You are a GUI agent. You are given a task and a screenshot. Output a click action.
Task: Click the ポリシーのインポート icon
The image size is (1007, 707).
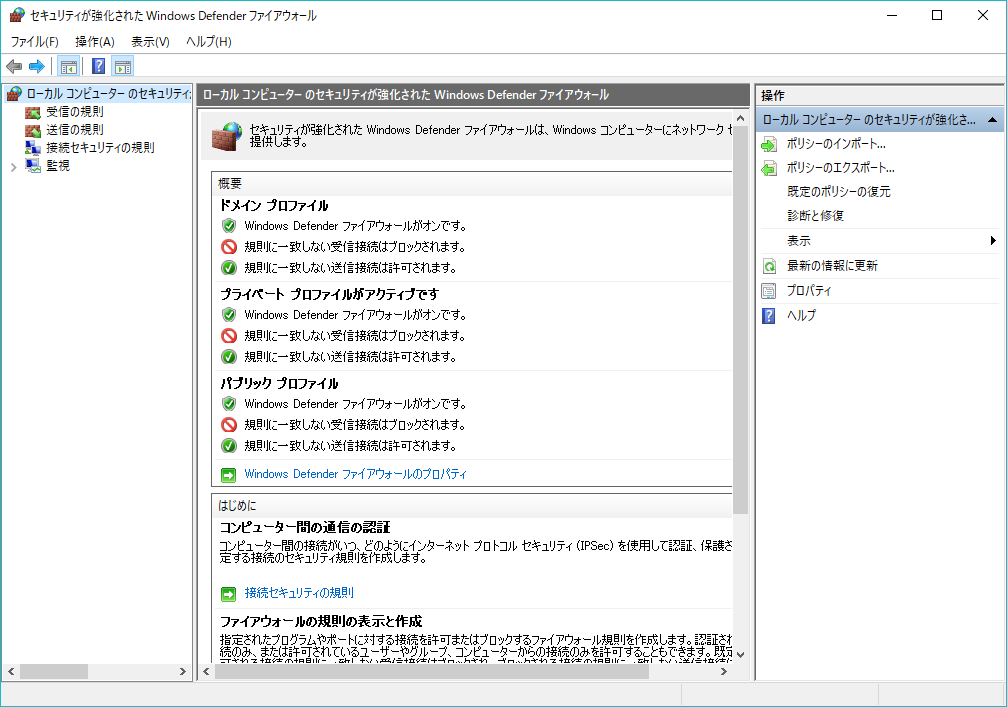point(769,144)
